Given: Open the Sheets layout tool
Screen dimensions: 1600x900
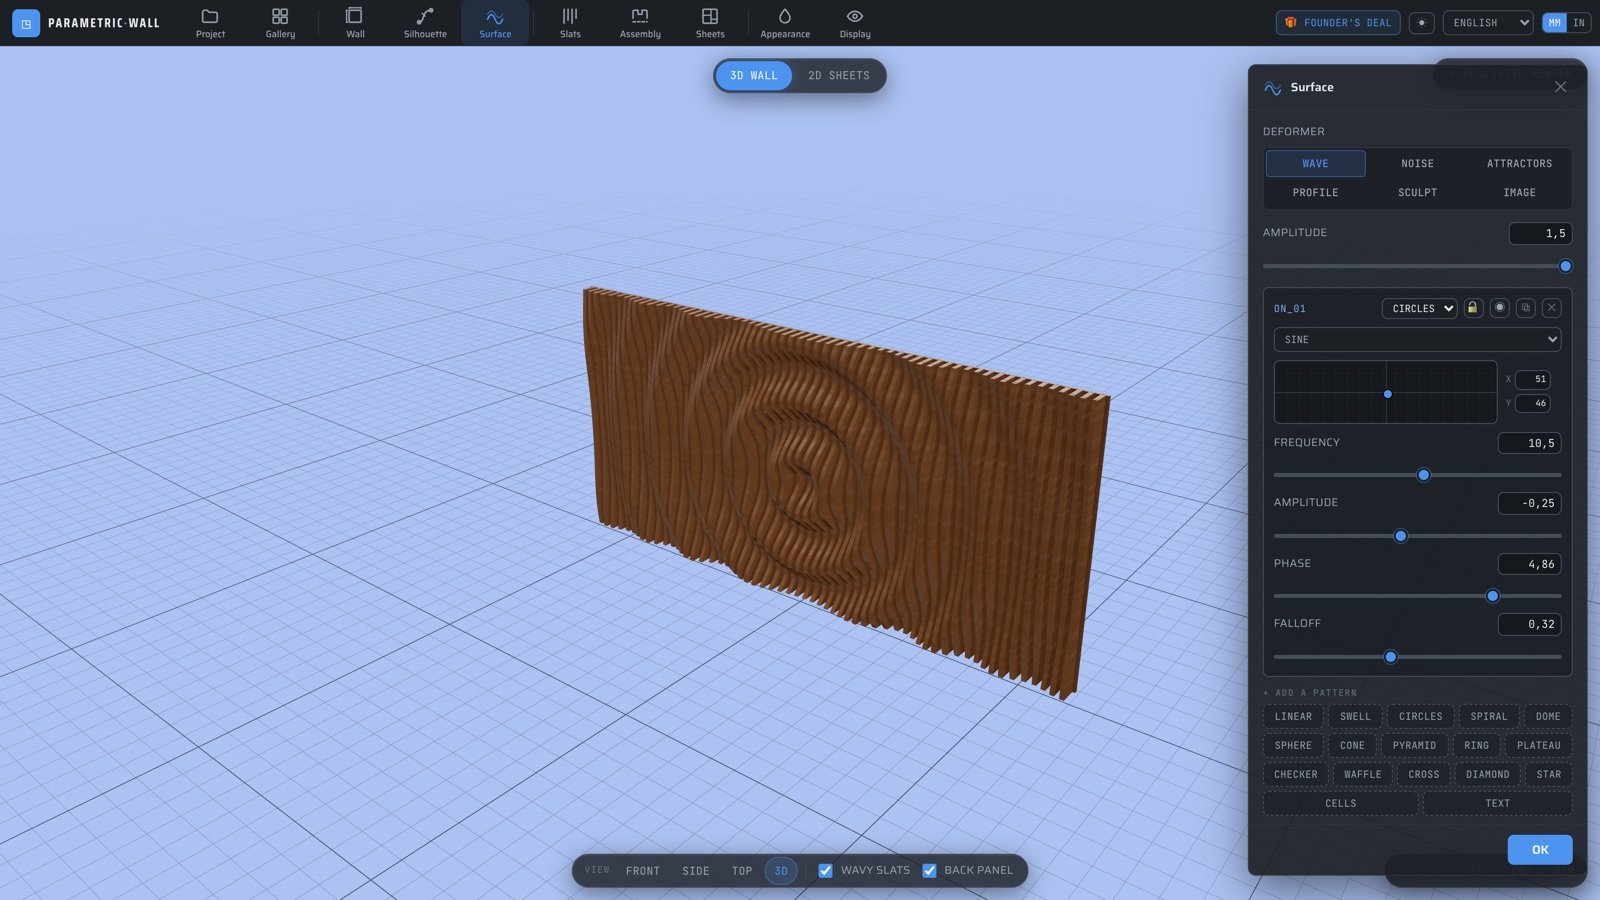Looking at the screenshot, I should pyautogui.click(x=710, y=23).
